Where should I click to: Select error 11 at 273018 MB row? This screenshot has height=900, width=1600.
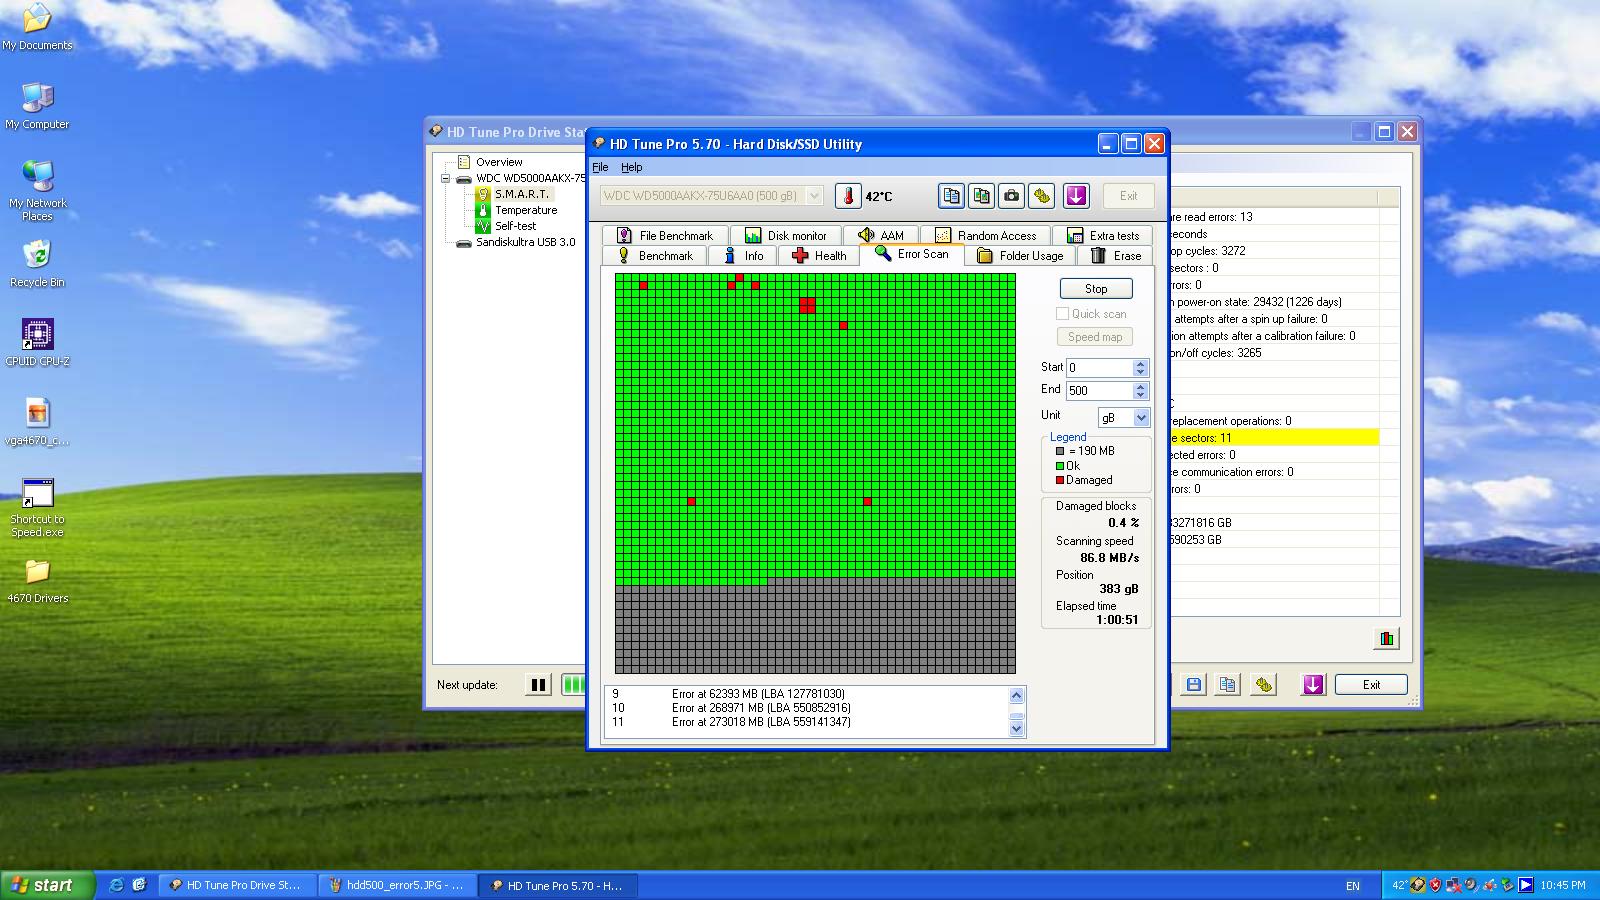click(807, 722)
